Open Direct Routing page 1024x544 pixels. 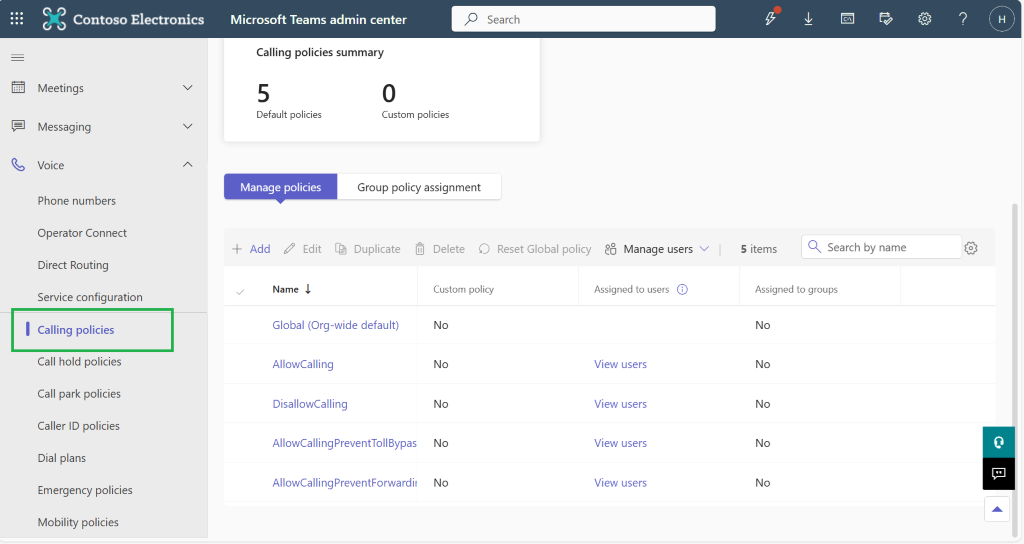click(72, 264)
